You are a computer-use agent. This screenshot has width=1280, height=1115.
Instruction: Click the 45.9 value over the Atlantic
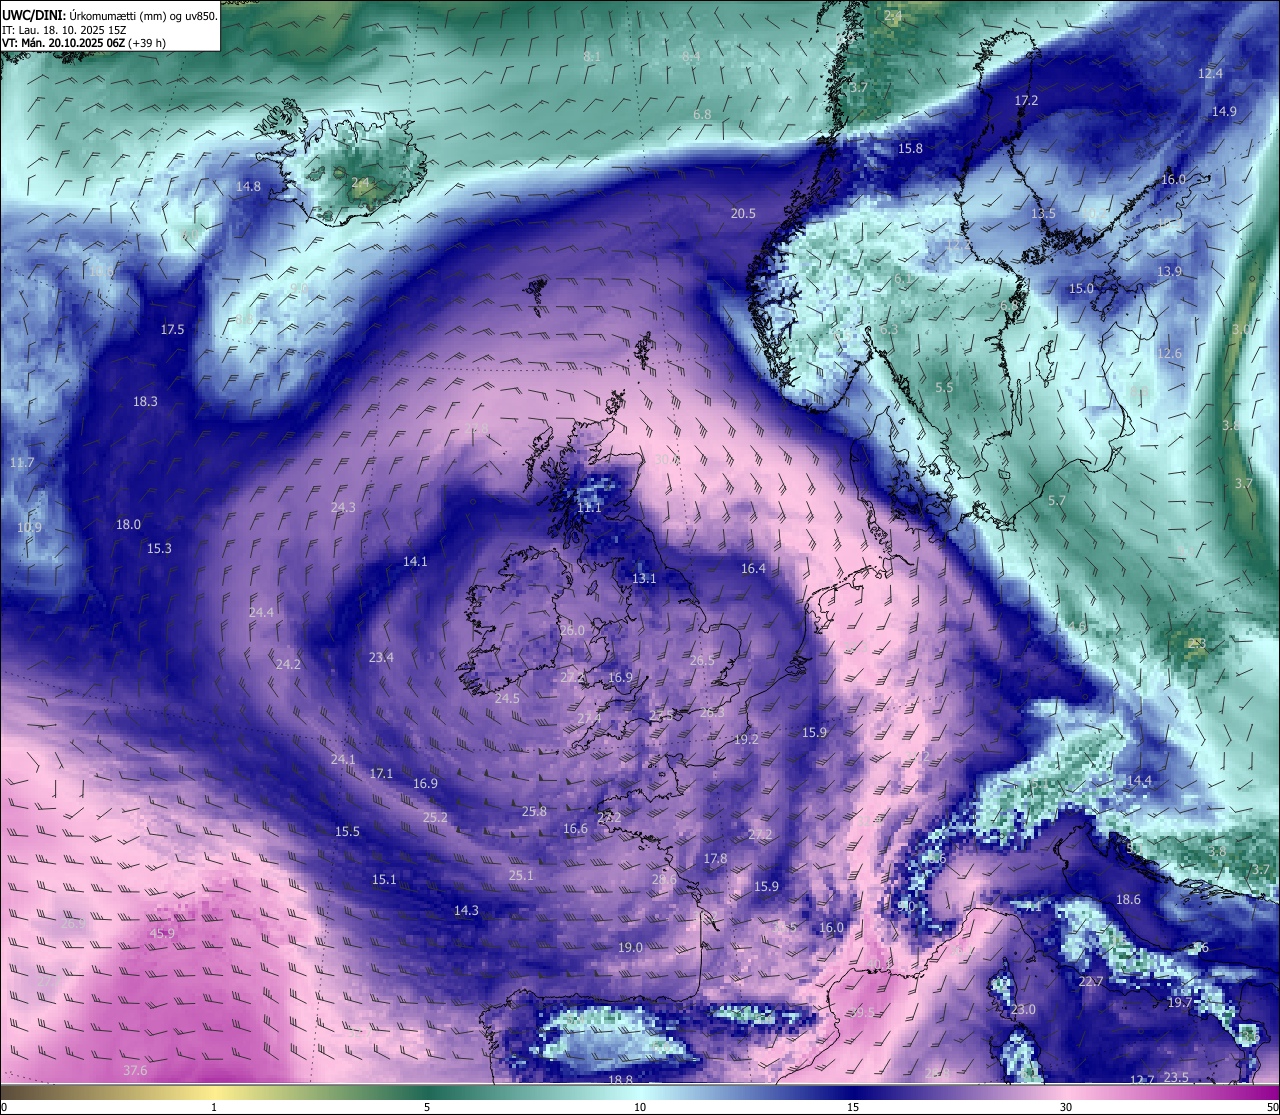[162, 933]
